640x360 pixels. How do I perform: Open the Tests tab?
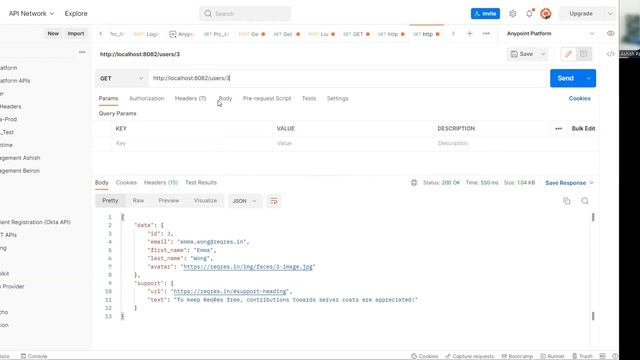[309, 98]
